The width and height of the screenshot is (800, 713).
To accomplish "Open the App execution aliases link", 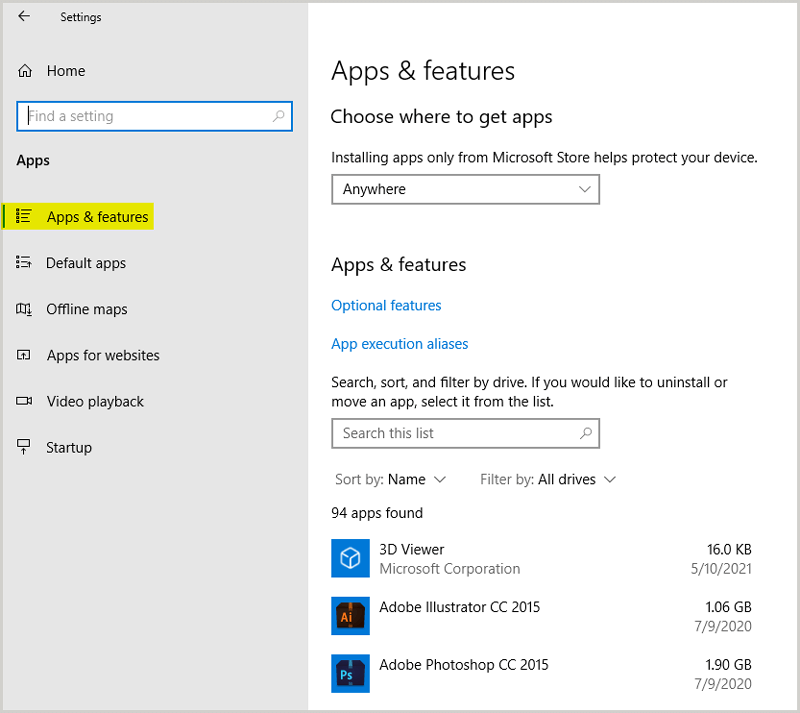I will point(399,343).
